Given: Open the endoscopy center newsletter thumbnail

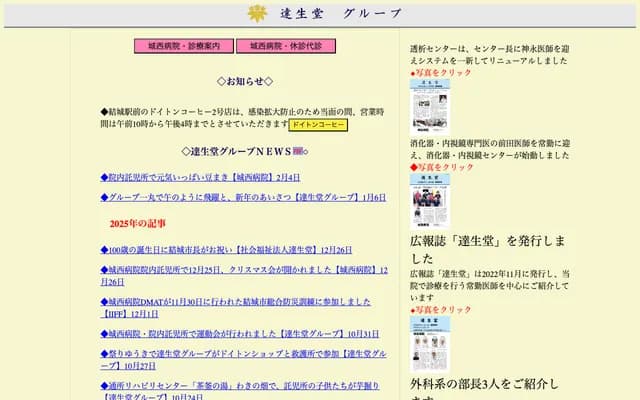Looking at the screenshot, I should tap(430, 202).
